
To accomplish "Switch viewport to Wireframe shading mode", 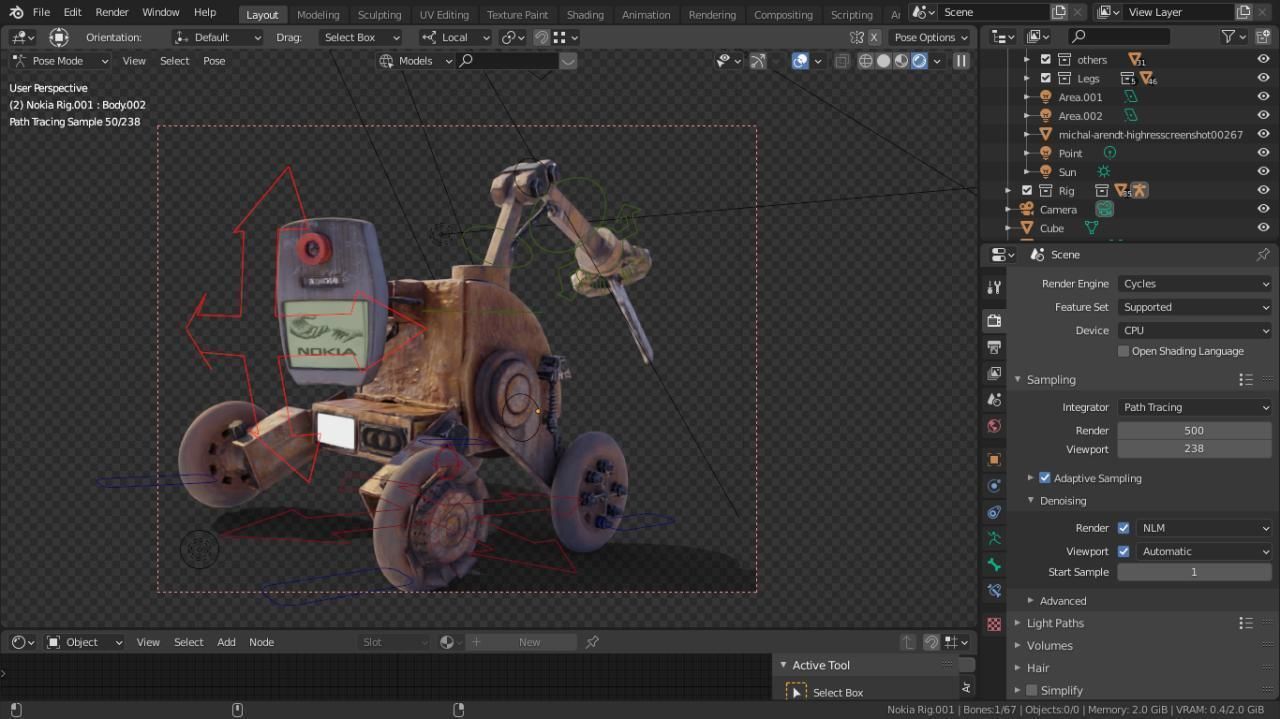I will click(x=865, y=61).
